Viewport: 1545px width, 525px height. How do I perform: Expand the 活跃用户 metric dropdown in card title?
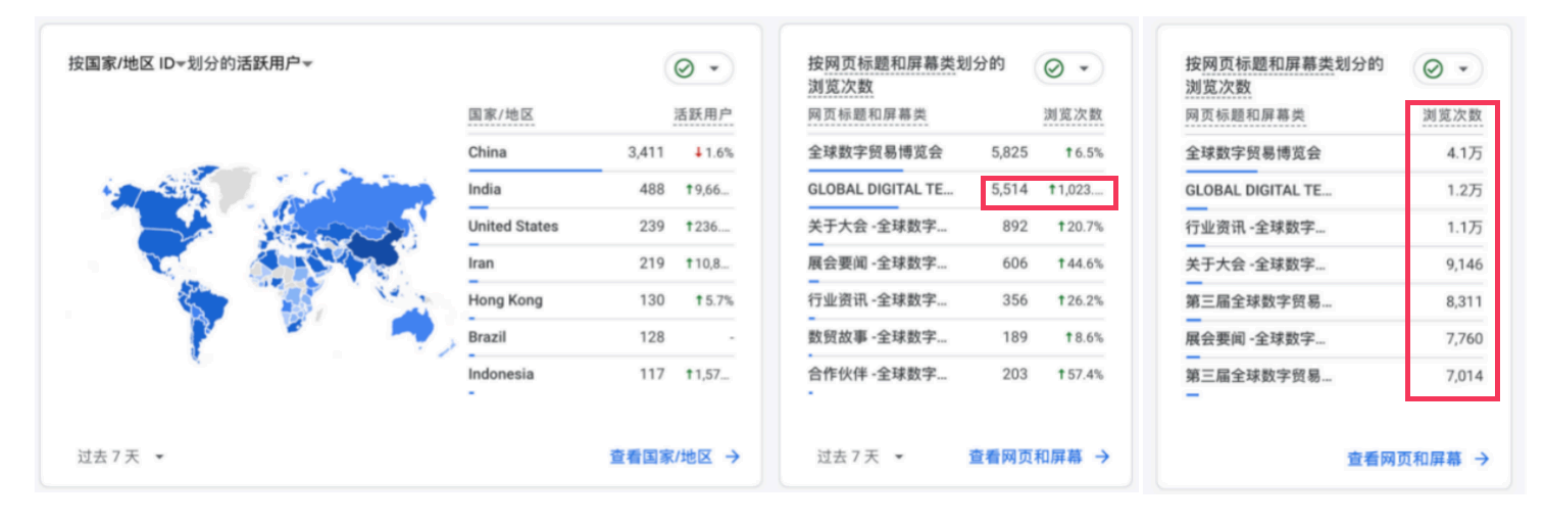[308, 65]
